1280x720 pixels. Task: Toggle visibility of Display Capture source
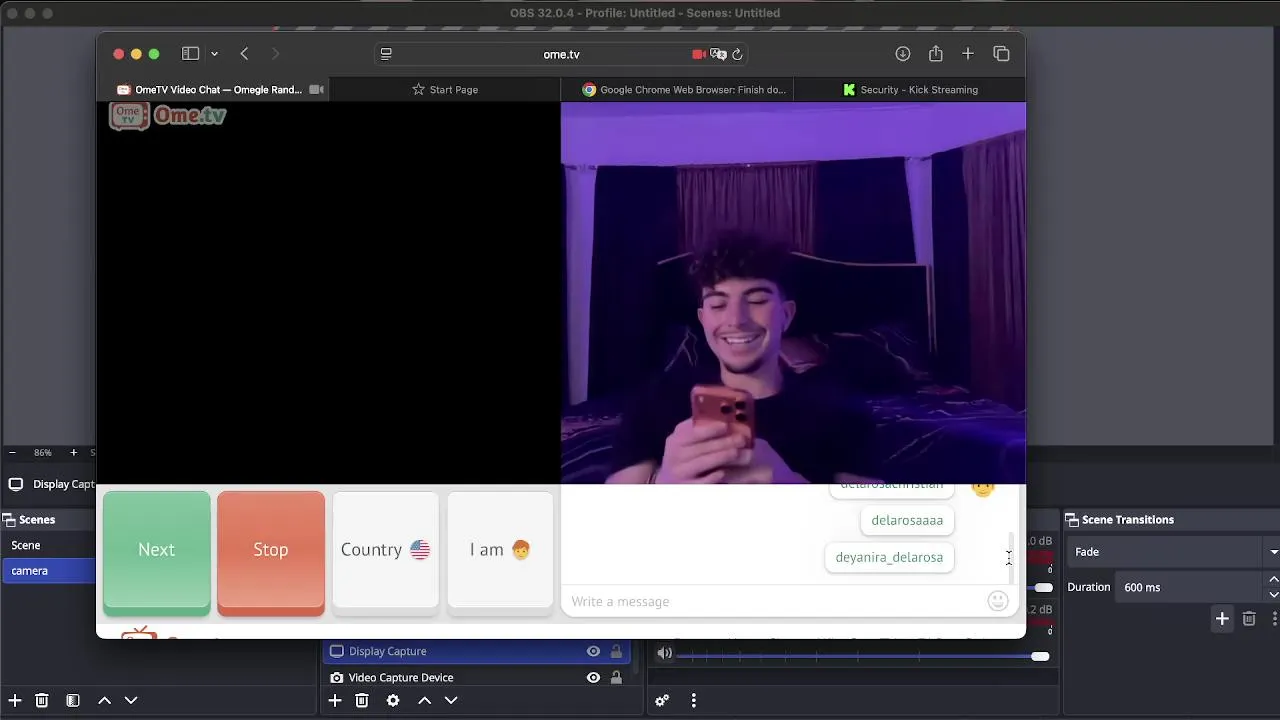tap(593, 651)
